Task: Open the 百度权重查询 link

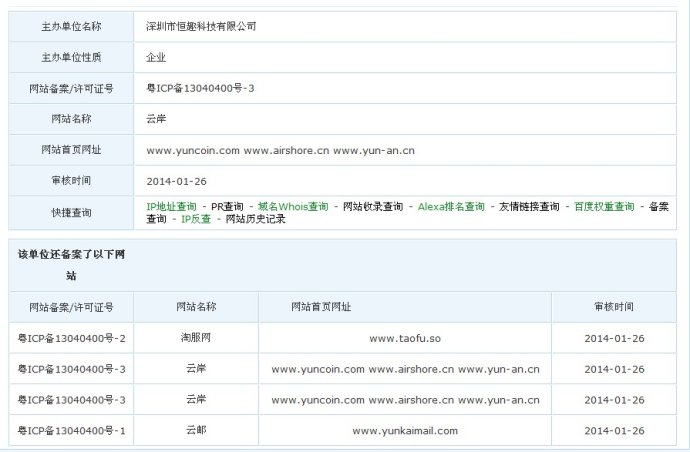Action: (x=604, y=207)
